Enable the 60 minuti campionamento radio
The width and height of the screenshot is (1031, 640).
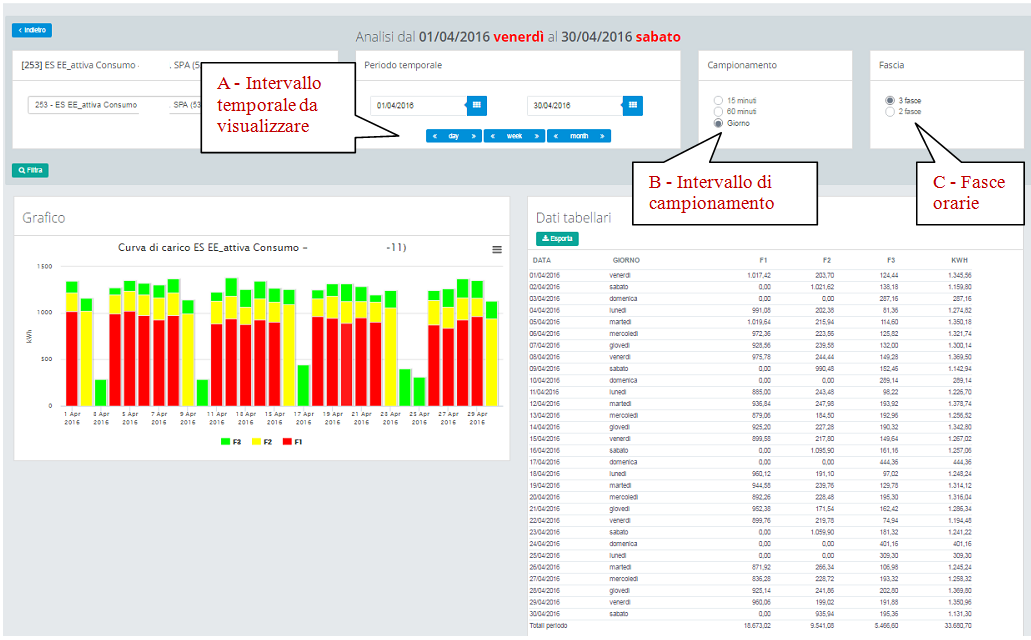pos(718,111)
